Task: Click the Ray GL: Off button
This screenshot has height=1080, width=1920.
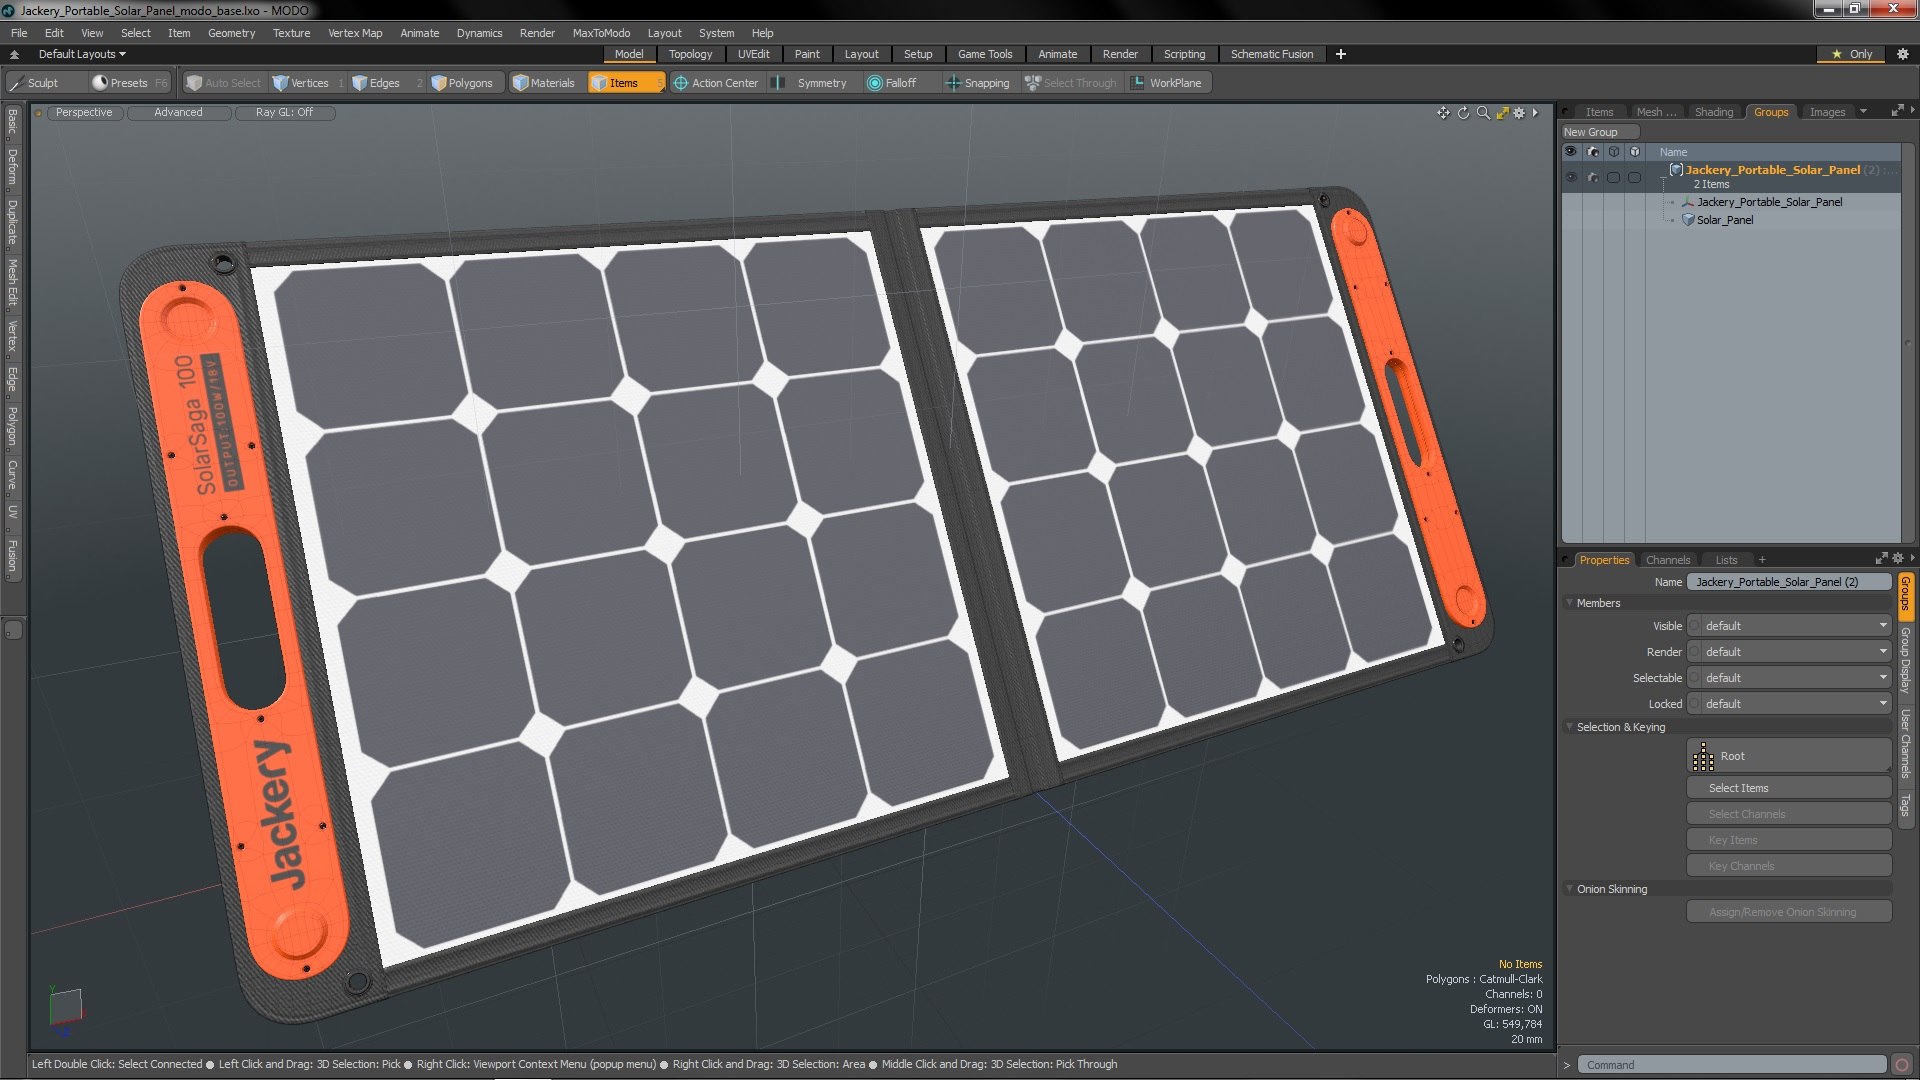Action: pyautogui.click(x=284, y=113)
